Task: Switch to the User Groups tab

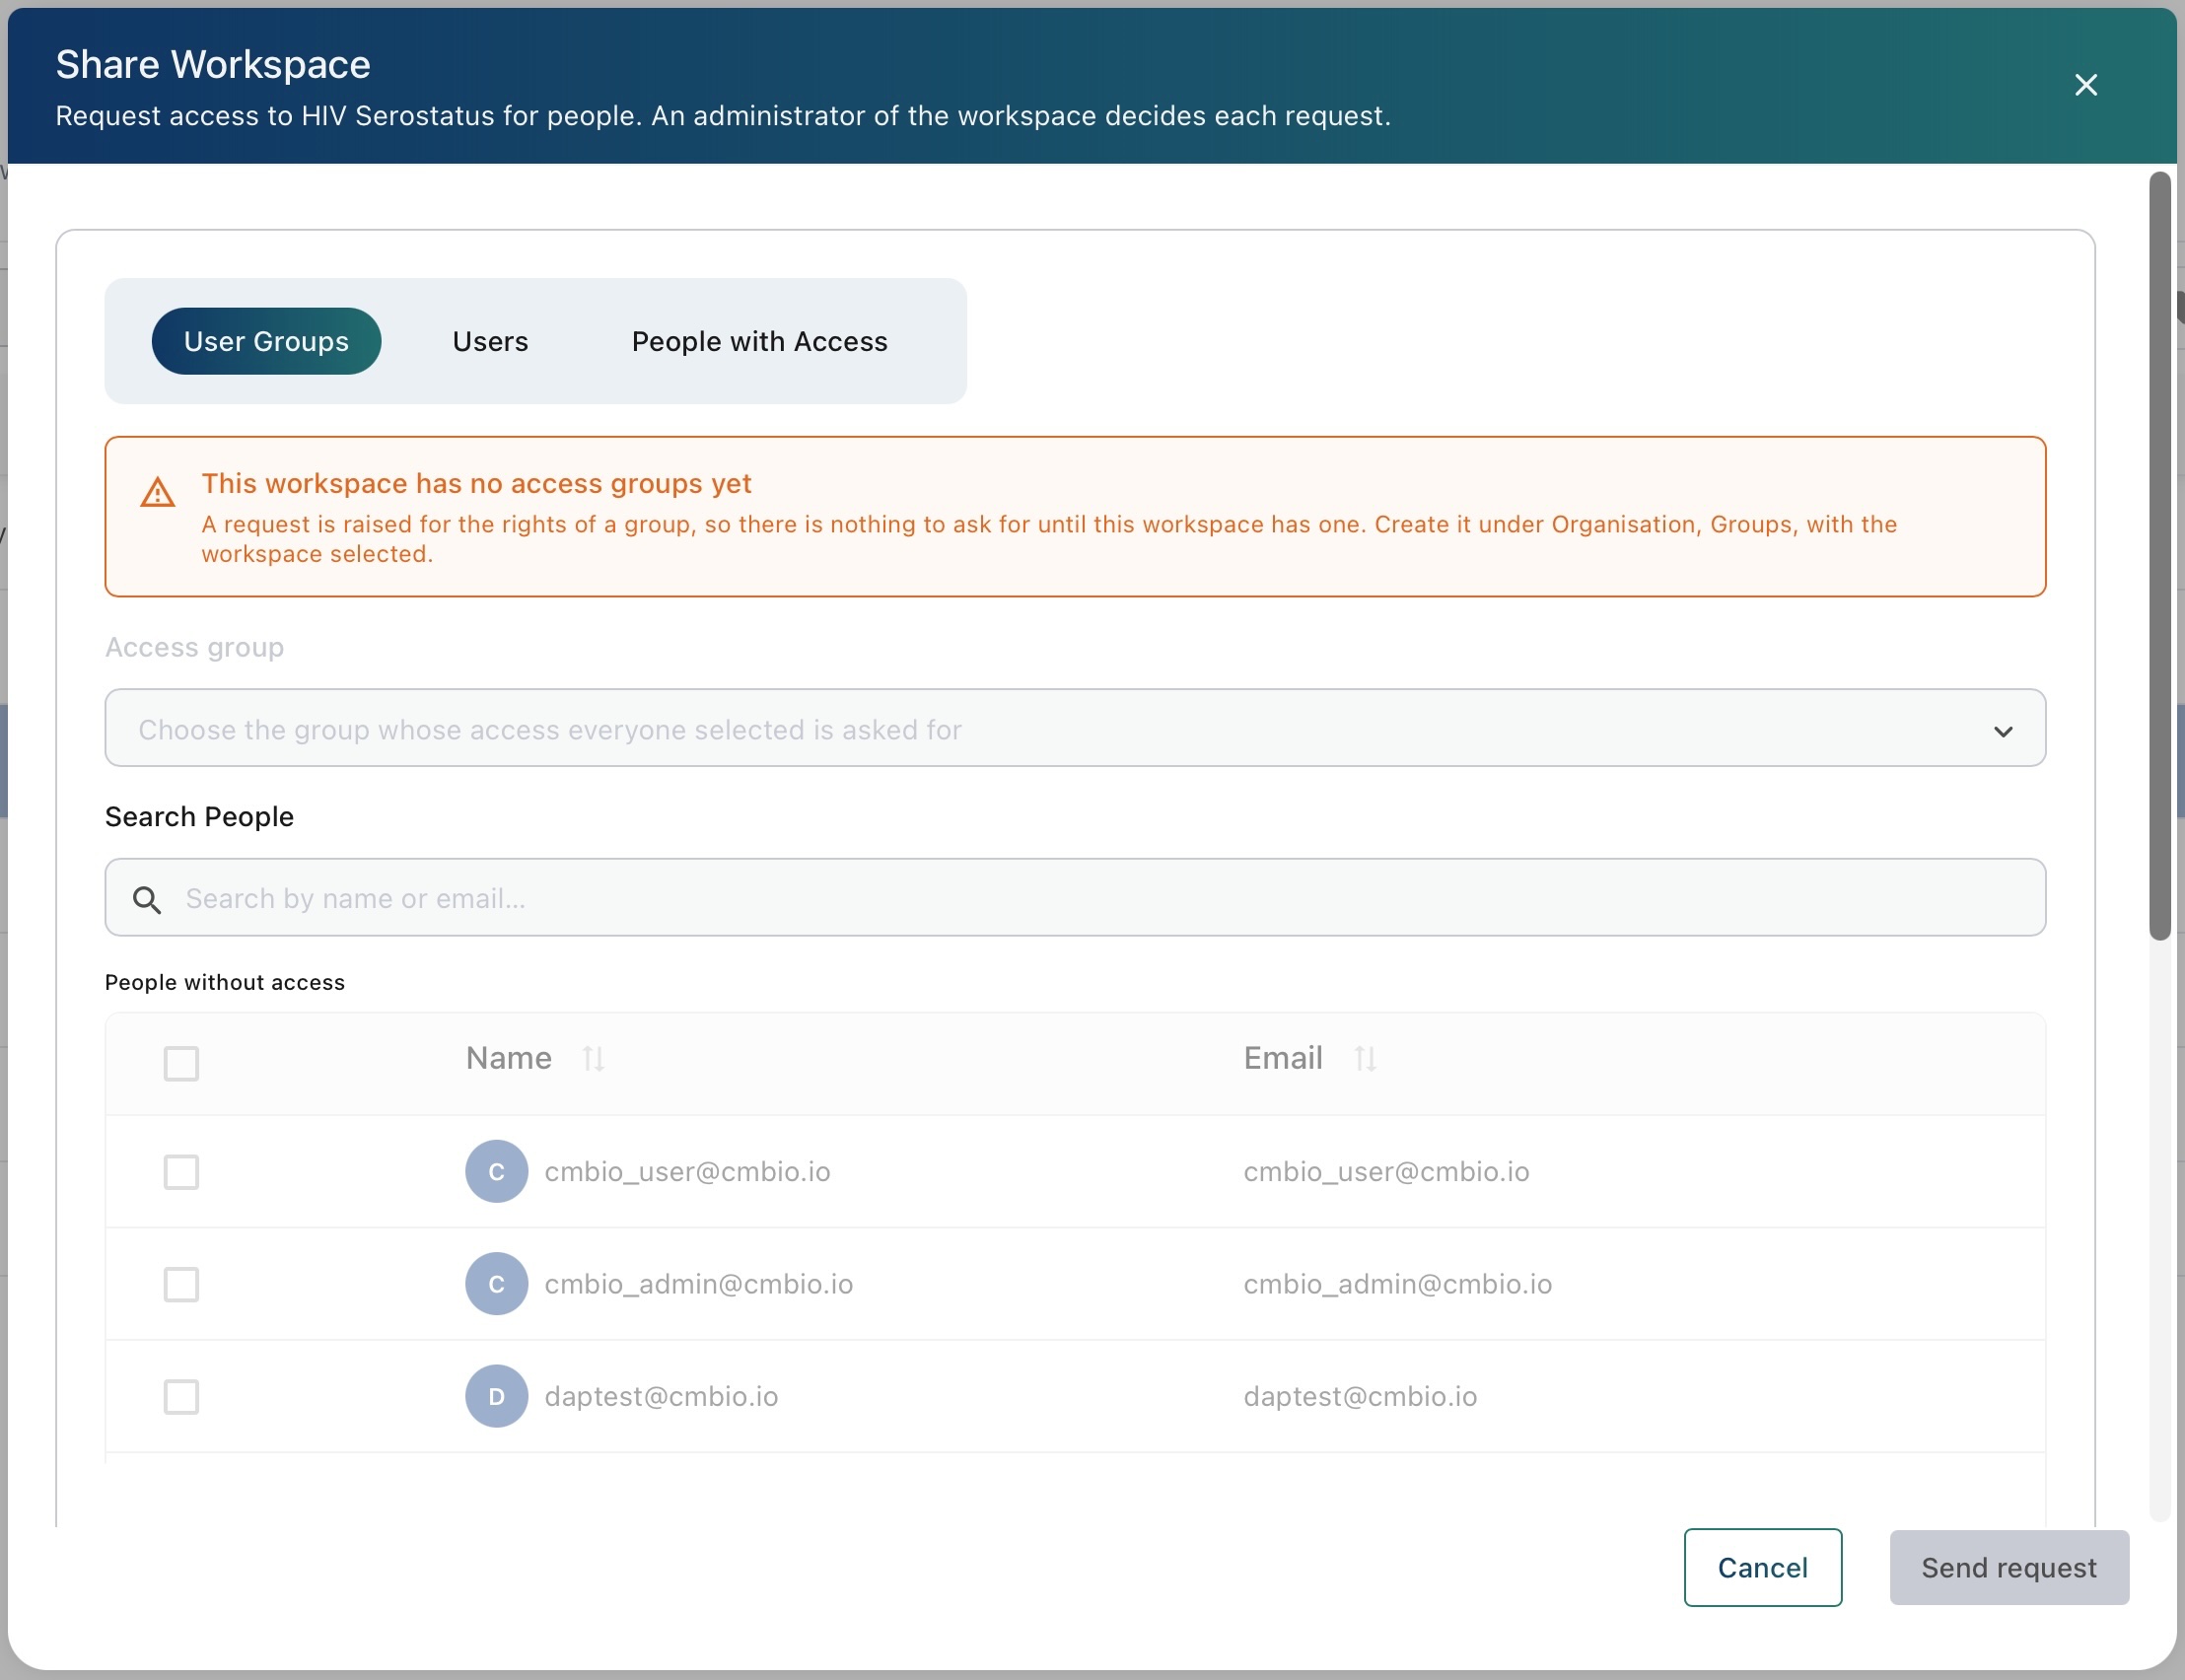Action: click(x=266, y=341)
